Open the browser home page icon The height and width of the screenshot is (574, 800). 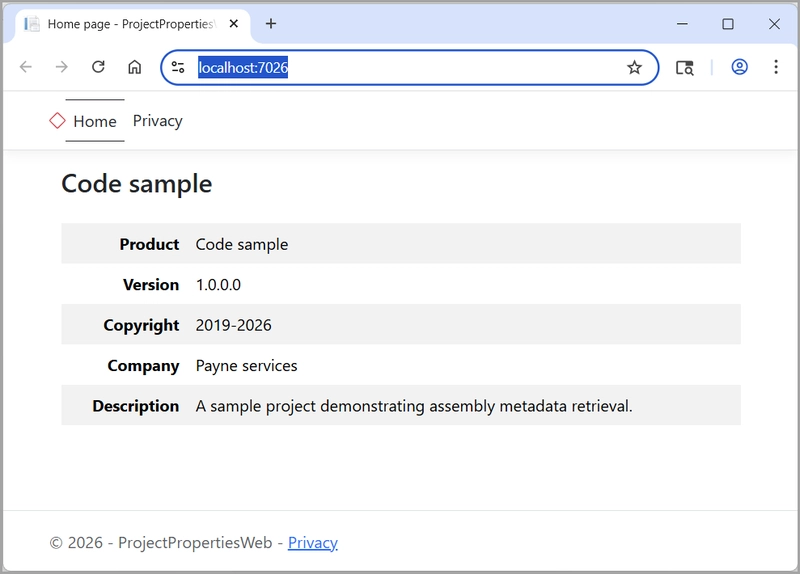[x=135, y=67]
